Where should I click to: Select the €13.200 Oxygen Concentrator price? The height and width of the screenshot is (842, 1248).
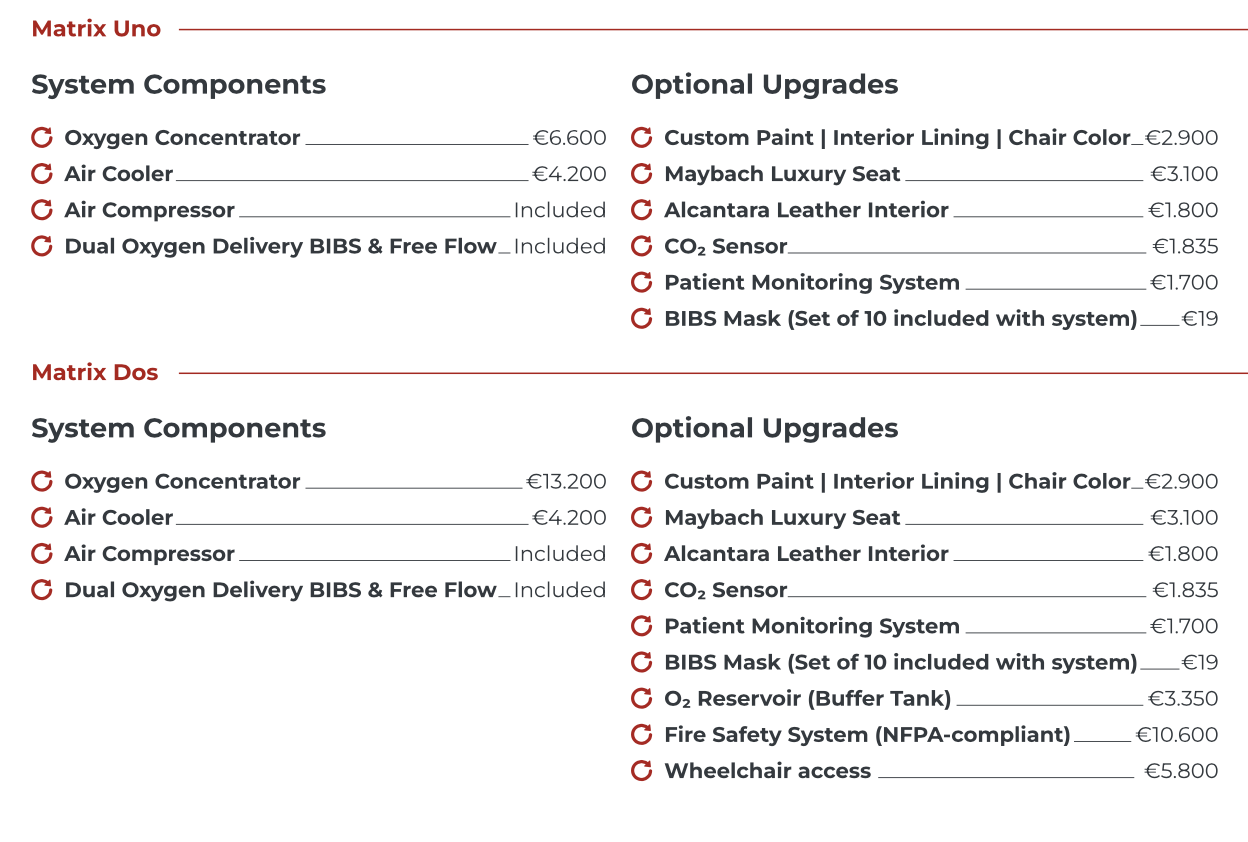(567, 482)
